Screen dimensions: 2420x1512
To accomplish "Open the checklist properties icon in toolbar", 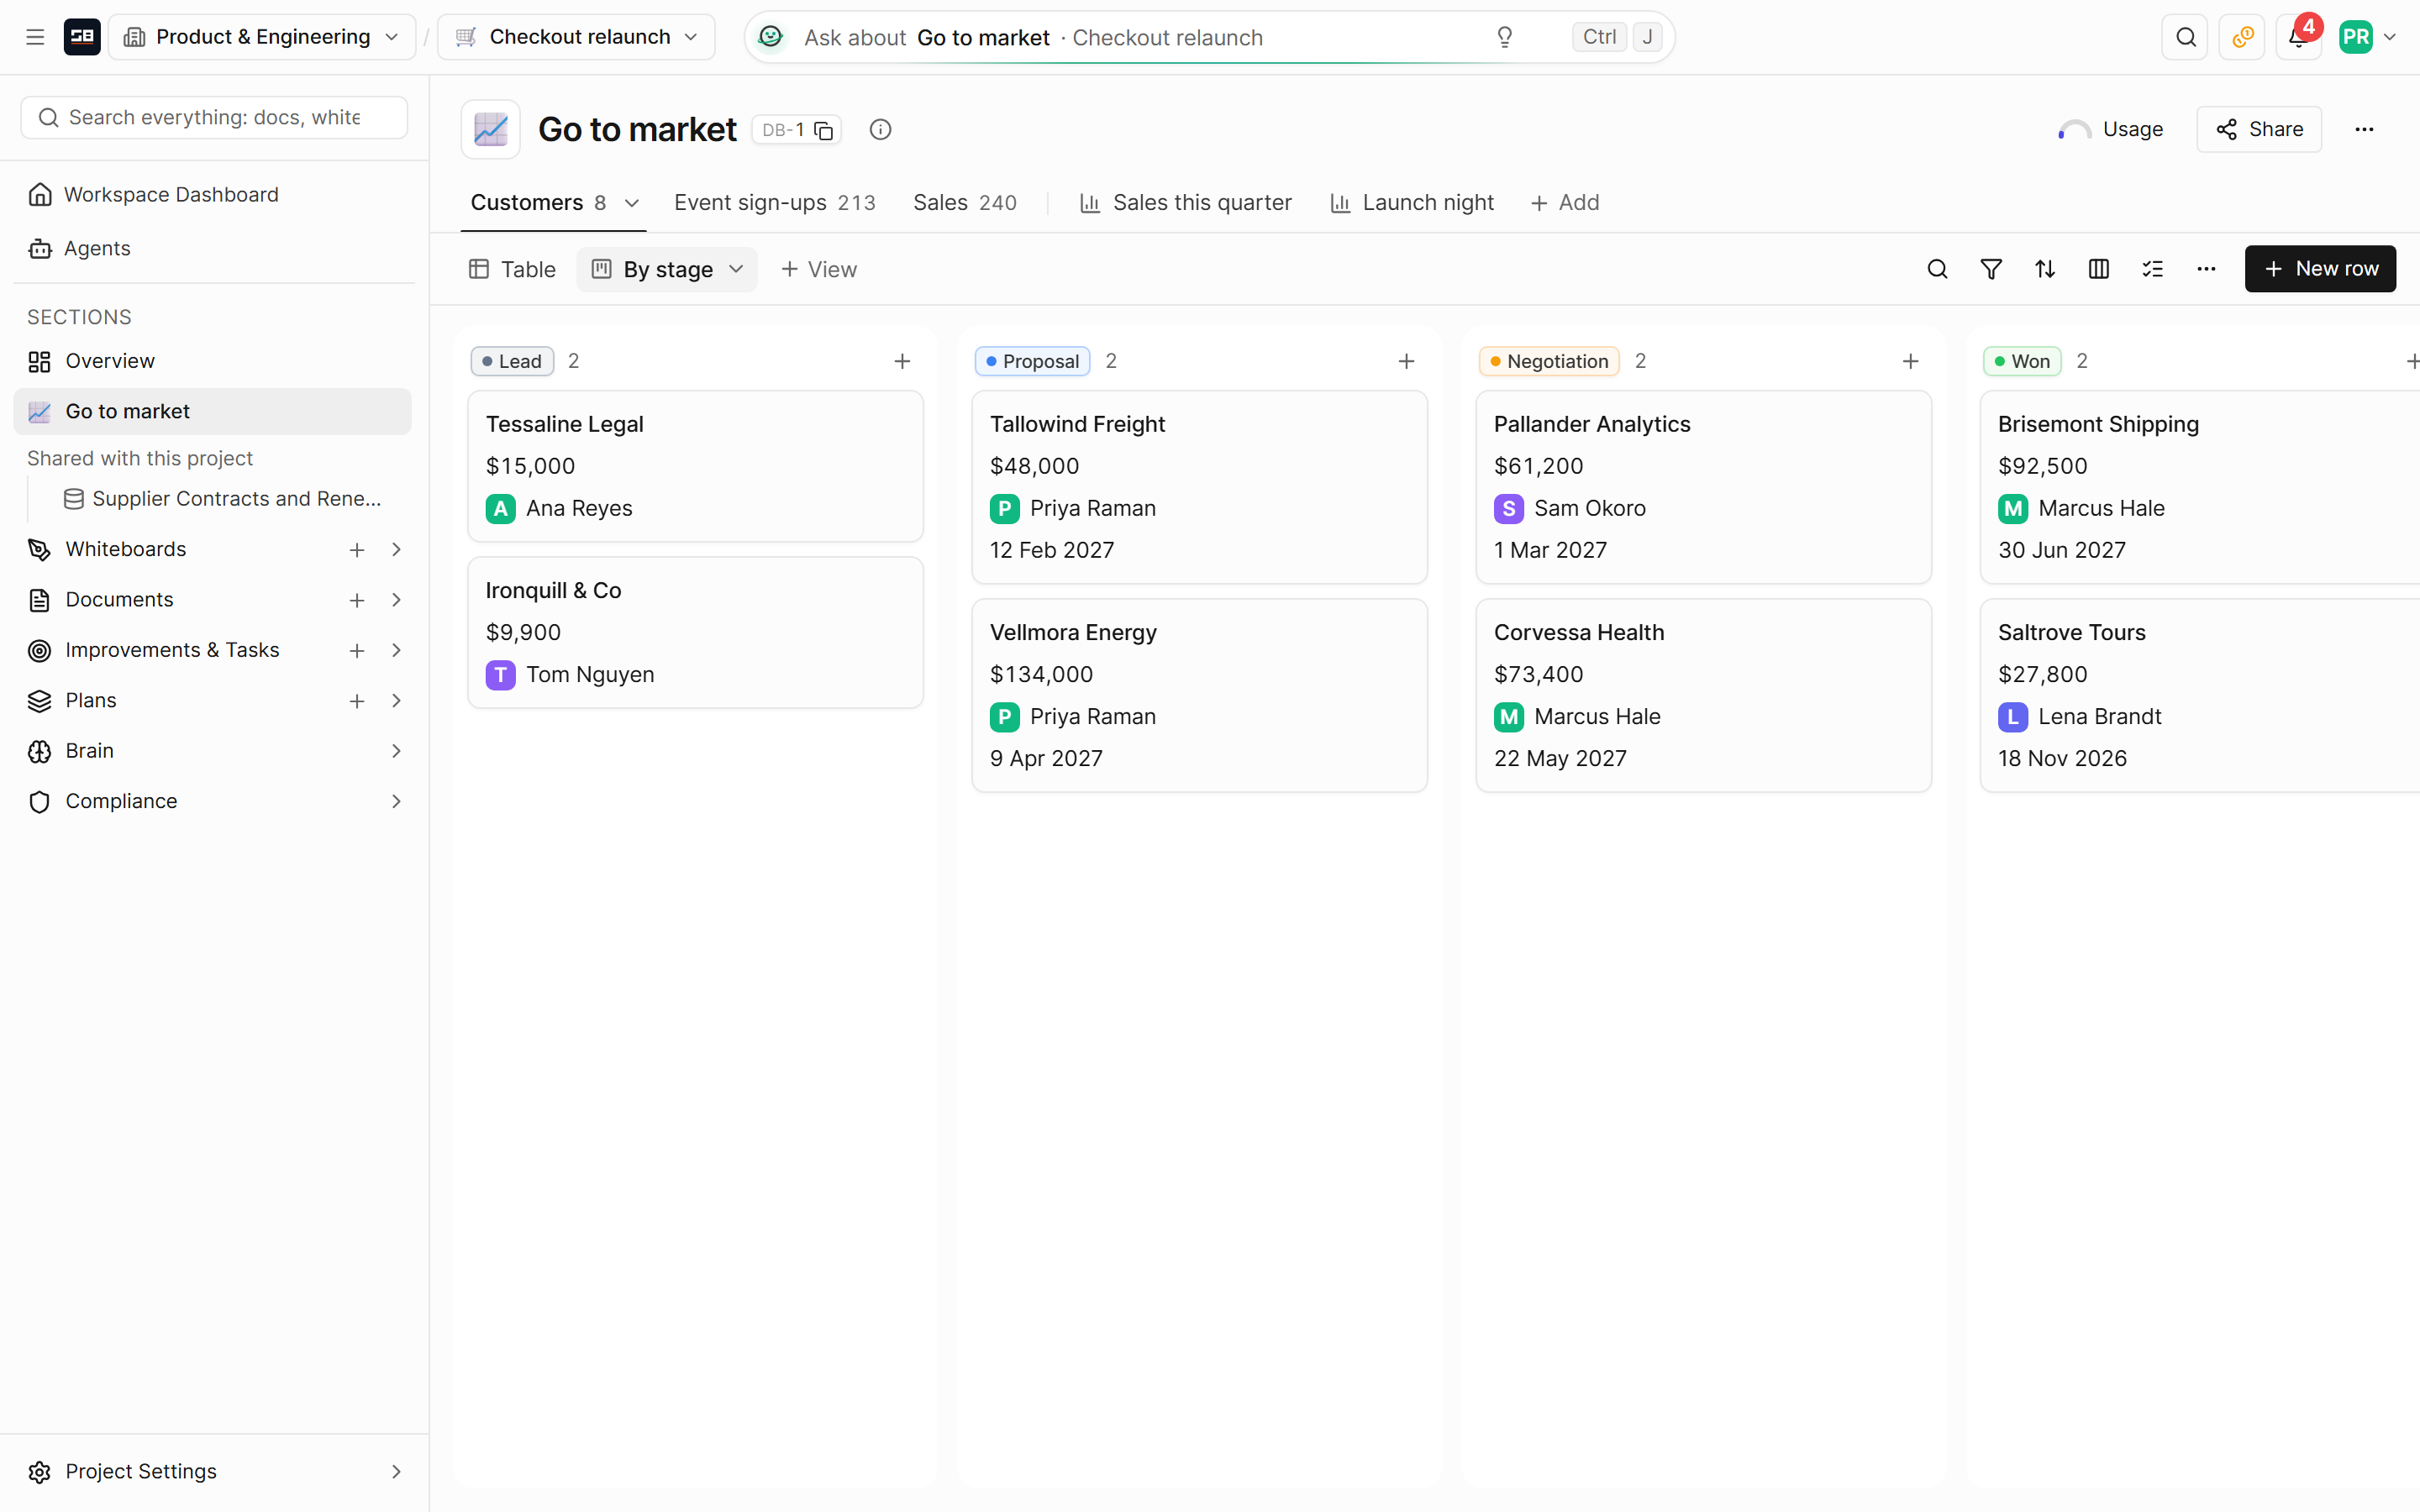I will [x=2153, y=269].
